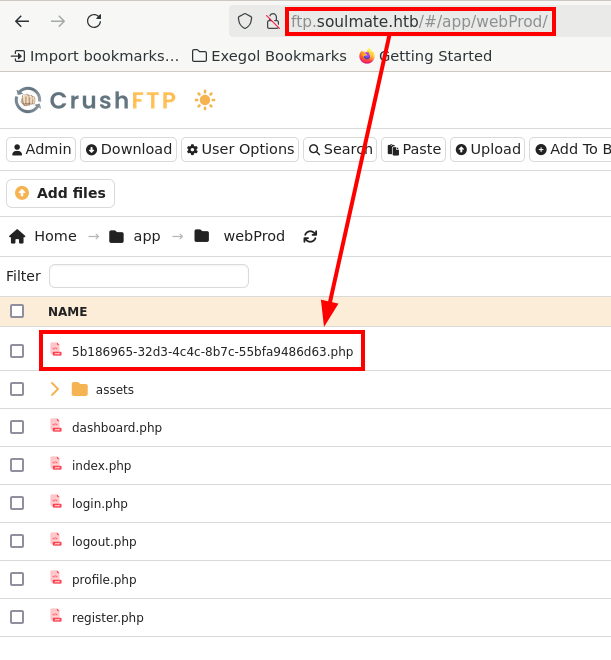Open the User Options menu
This screenshot has height=660, width=611.
(240, 150)
